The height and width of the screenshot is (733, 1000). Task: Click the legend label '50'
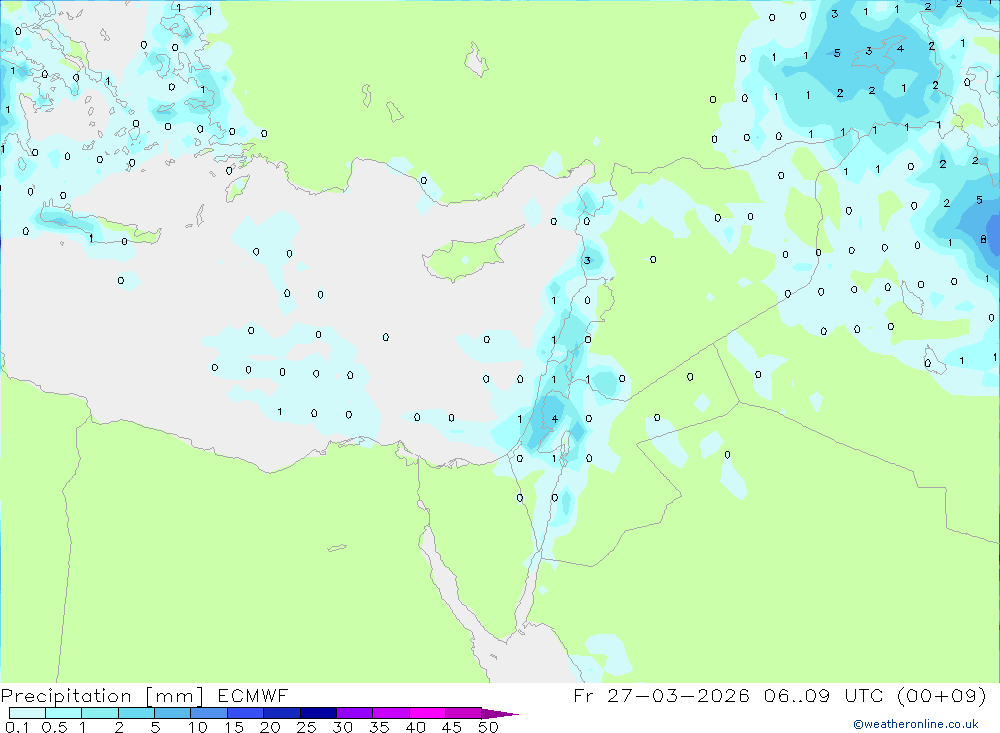coord(488,727)
